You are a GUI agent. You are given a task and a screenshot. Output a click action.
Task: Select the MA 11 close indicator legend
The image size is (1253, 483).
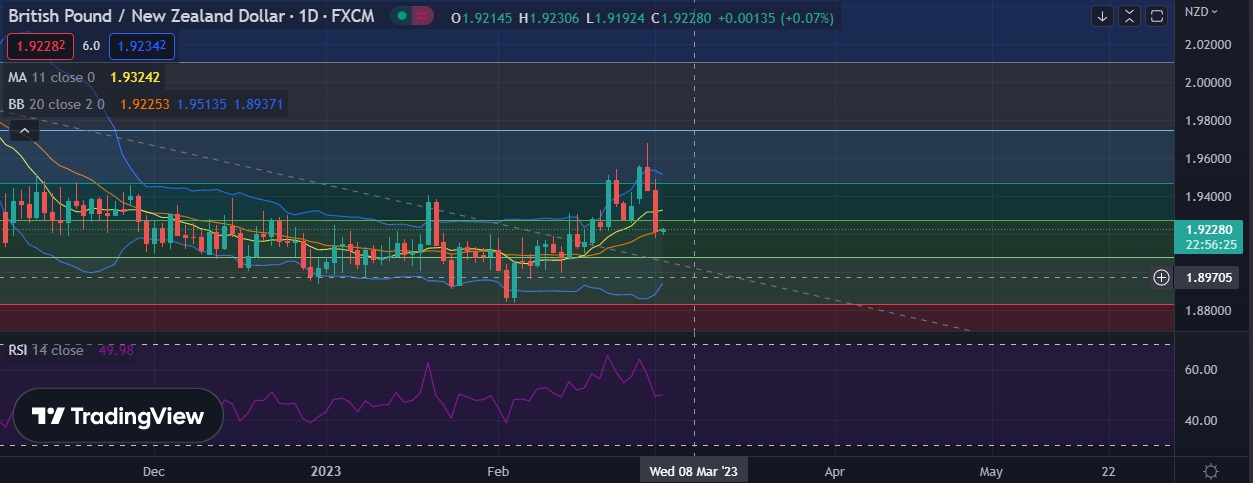[x=52, y=77]
